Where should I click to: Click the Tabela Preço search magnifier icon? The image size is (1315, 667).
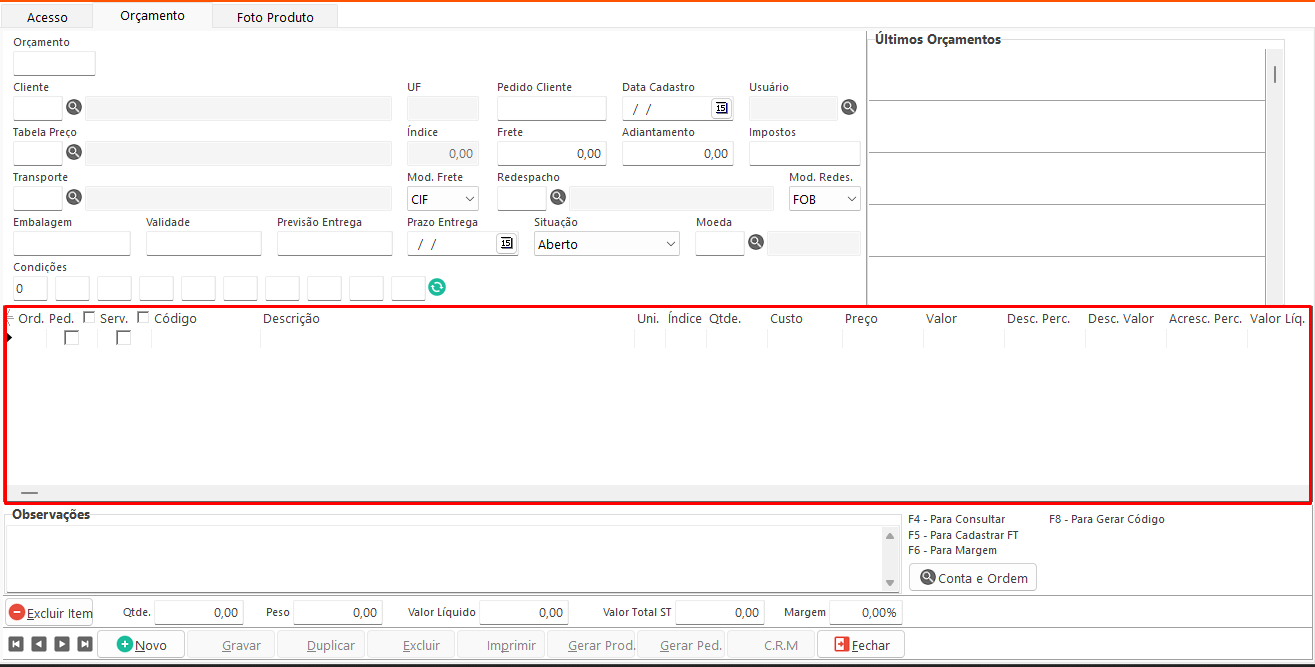click(74, 152)
